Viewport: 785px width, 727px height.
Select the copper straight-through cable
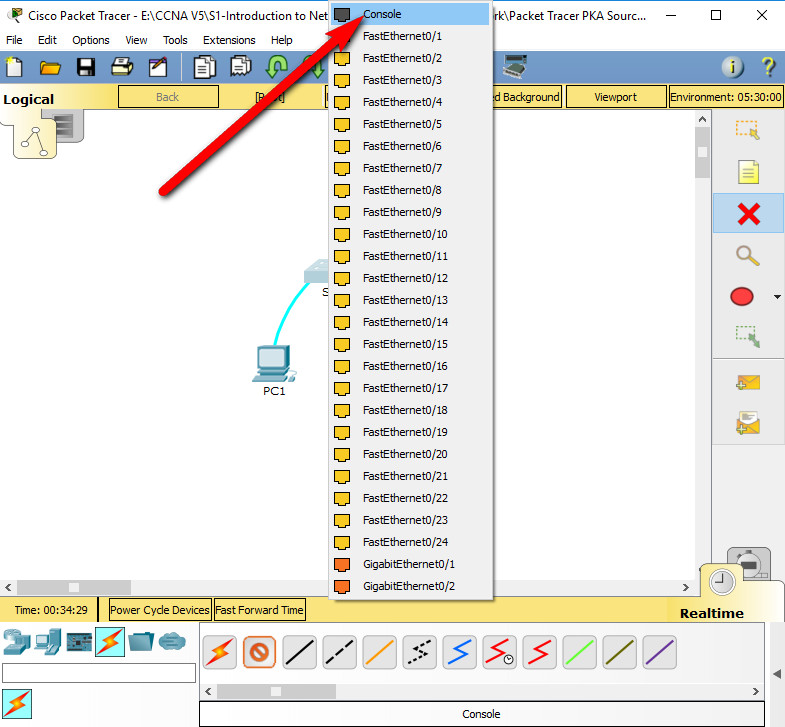click(300, 653)
